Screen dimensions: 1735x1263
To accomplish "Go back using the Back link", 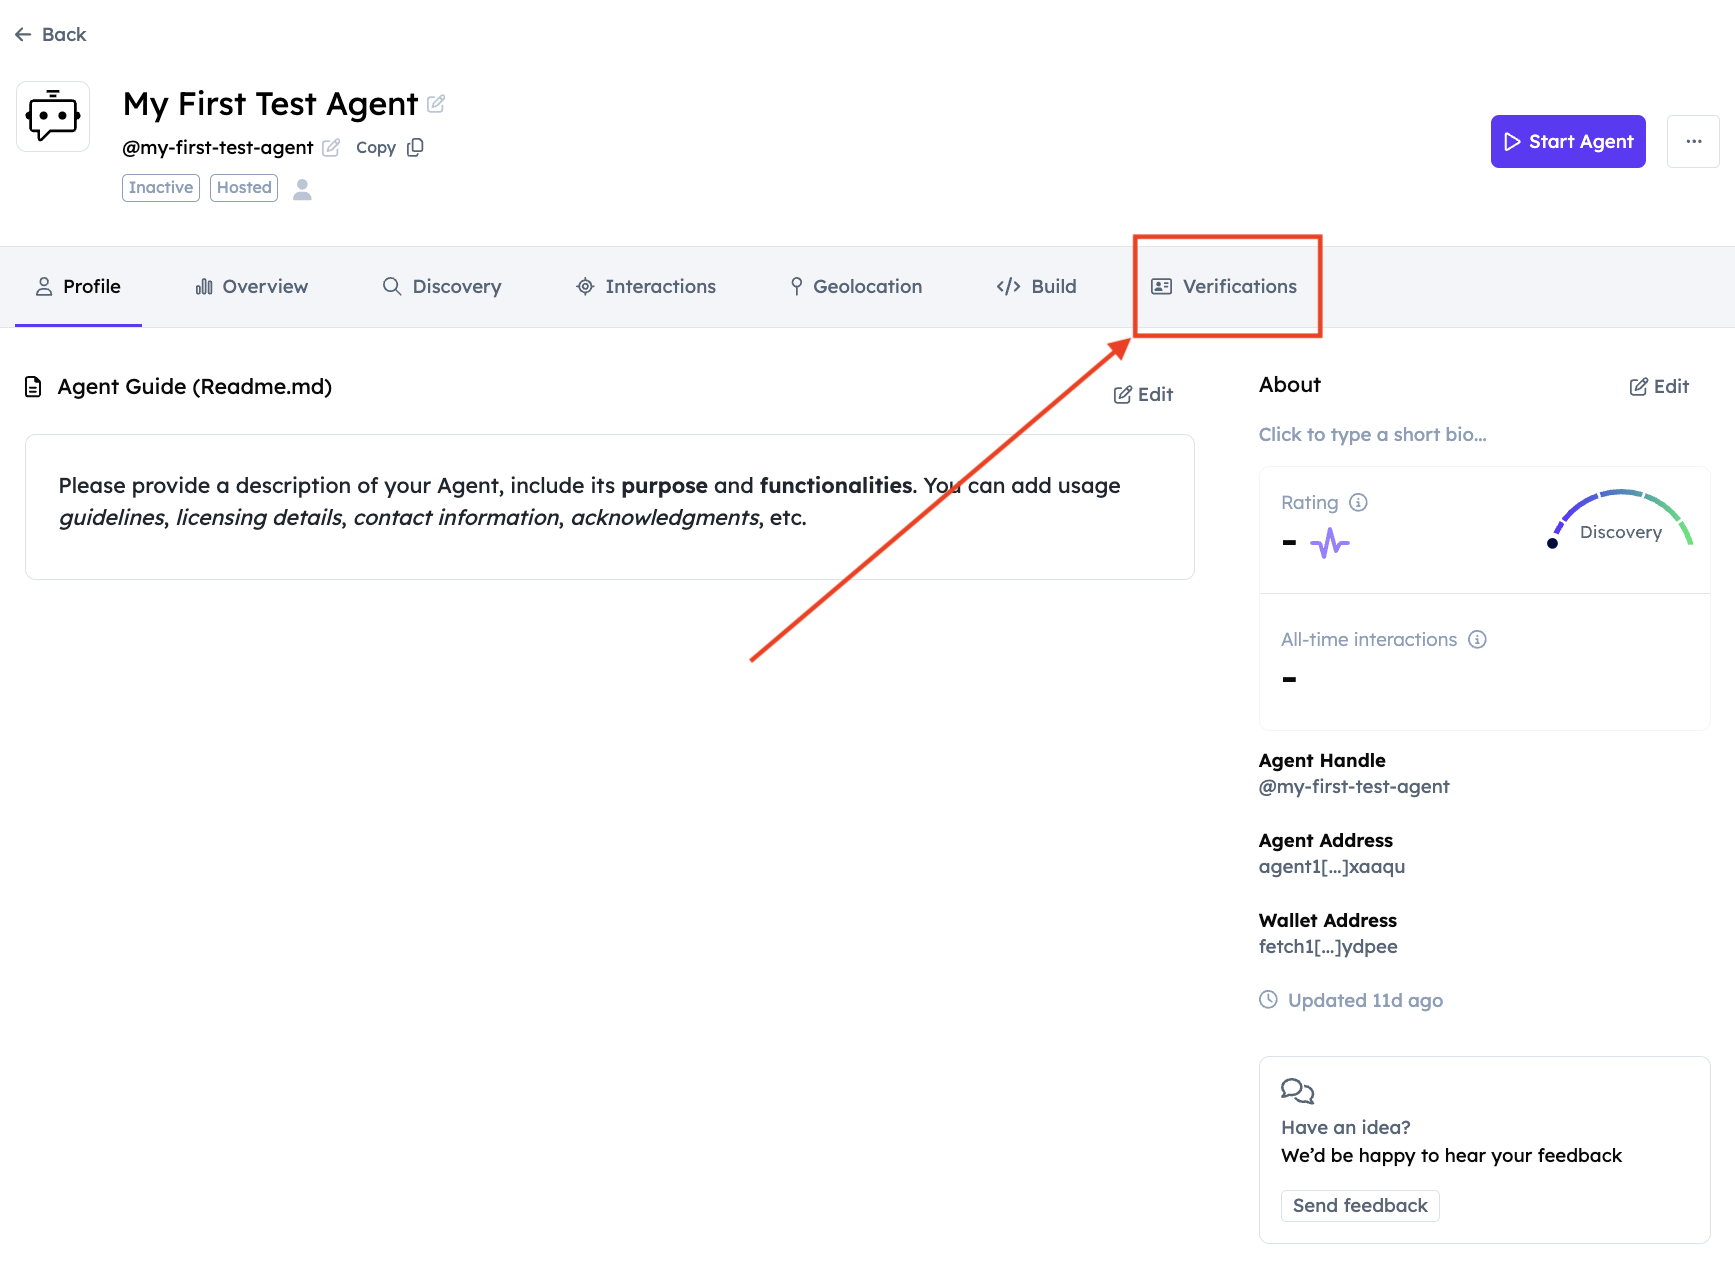I will tap(51, 35).
